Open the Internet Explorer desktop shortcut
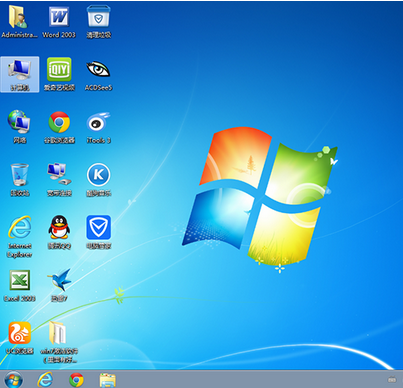The height and width of the screenshot is (388, 403). pos(20,236)
